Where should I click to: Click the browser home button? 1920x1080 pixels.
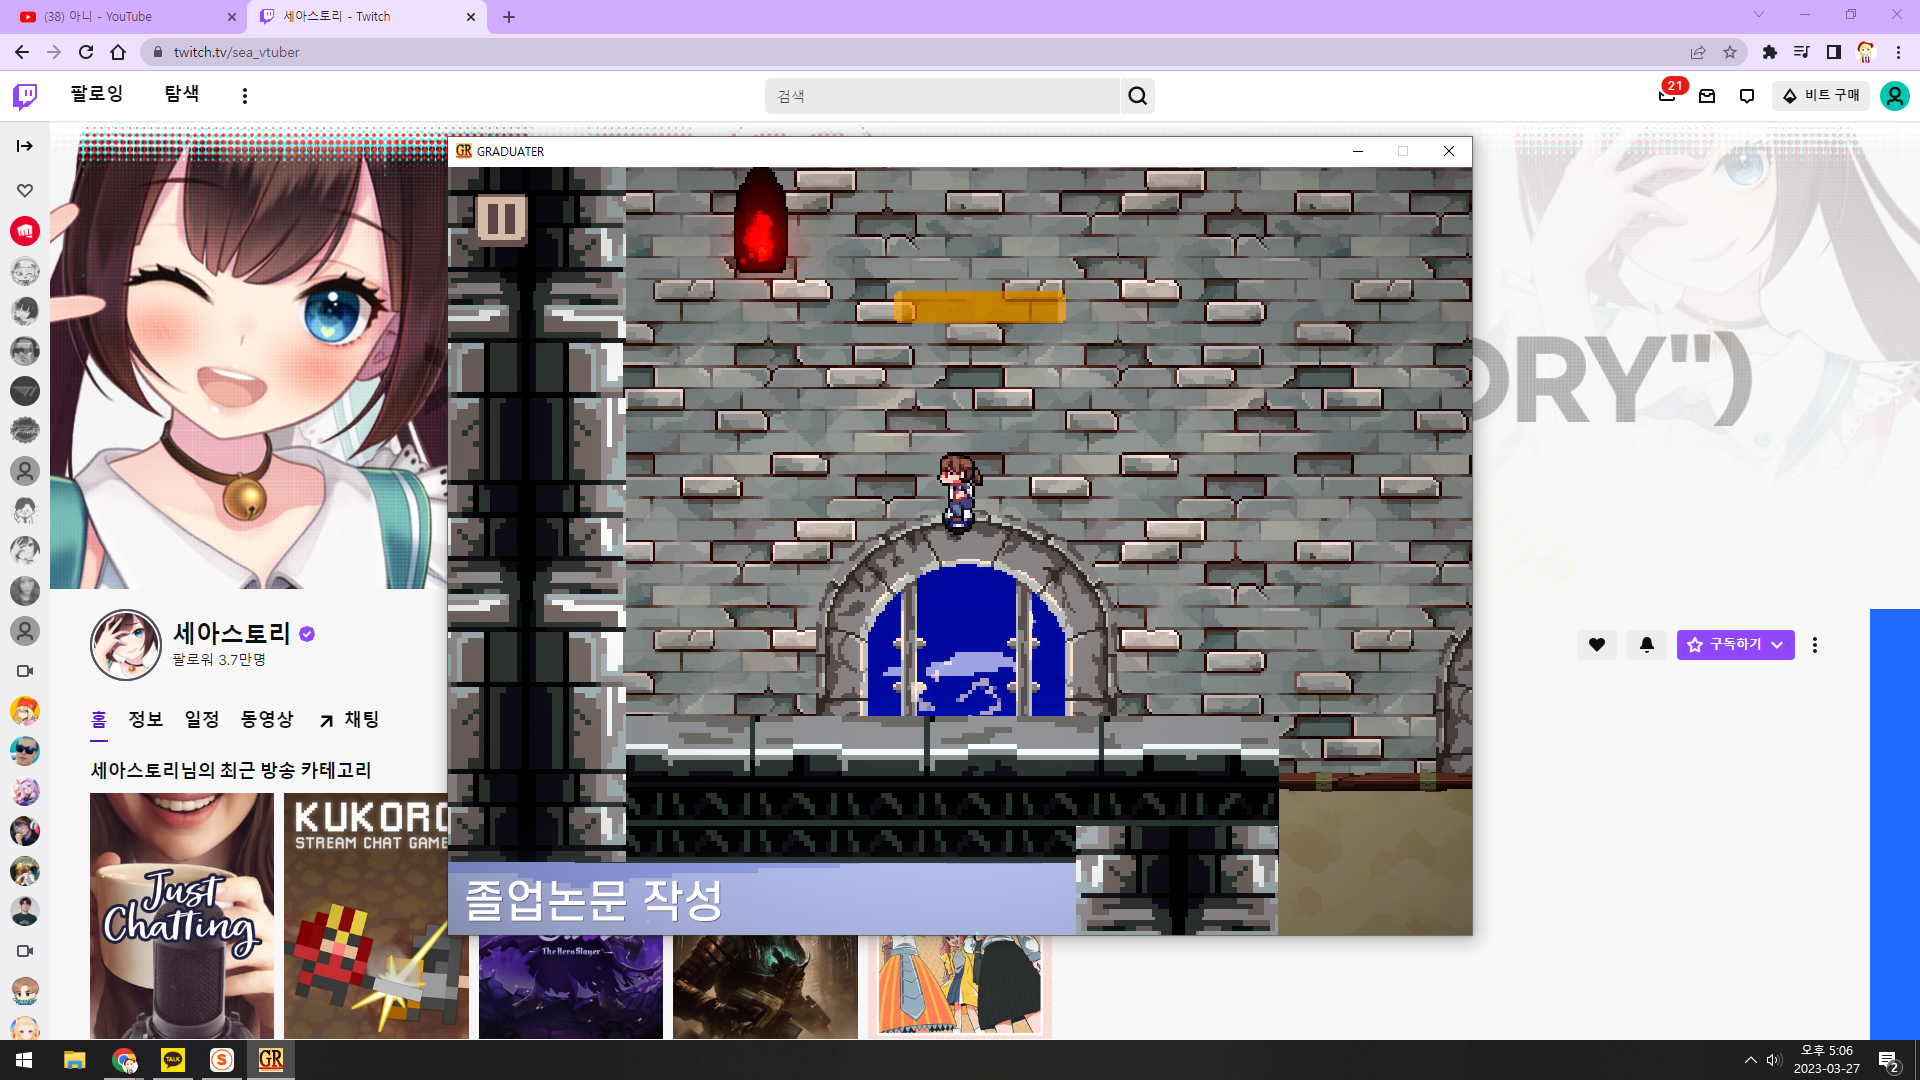[118, 52]
